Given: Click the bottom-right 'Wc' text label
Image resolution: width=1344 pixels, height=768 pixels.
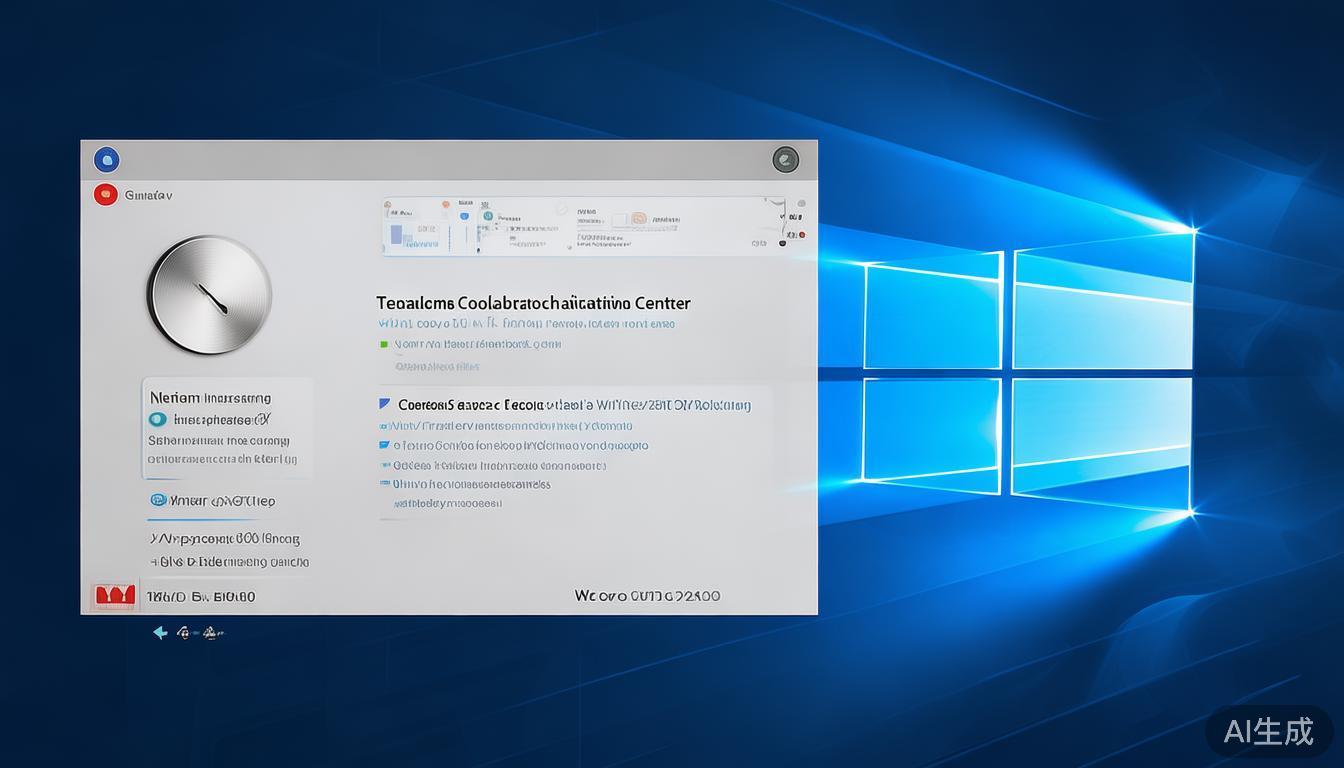Looking at the screenshot, I should pyautogui.click(x=647, y=596).
